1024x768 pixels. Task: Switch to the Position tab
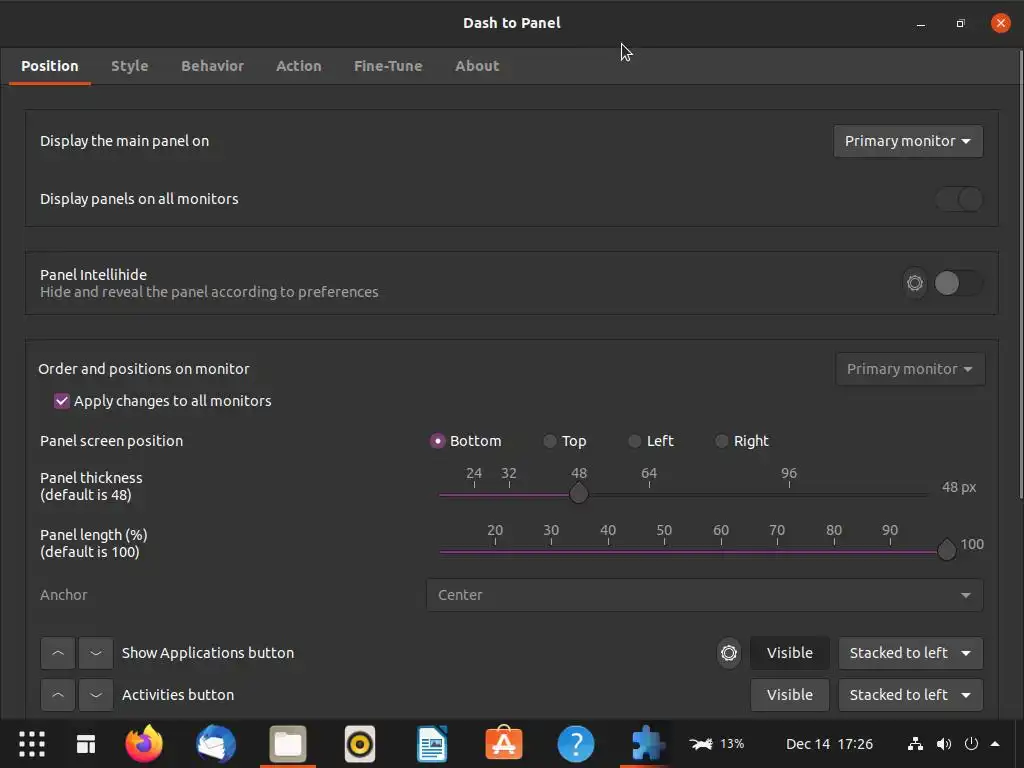pos(50,66)
